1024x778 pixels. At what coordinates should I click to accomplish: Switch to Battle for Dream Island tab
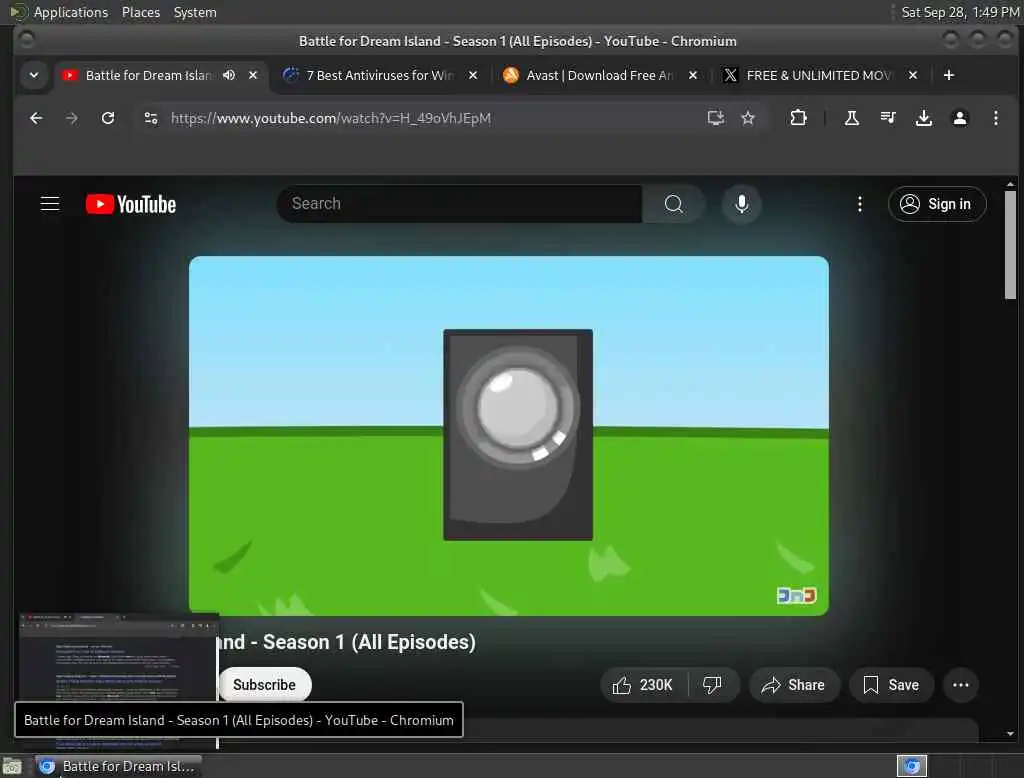148,75
